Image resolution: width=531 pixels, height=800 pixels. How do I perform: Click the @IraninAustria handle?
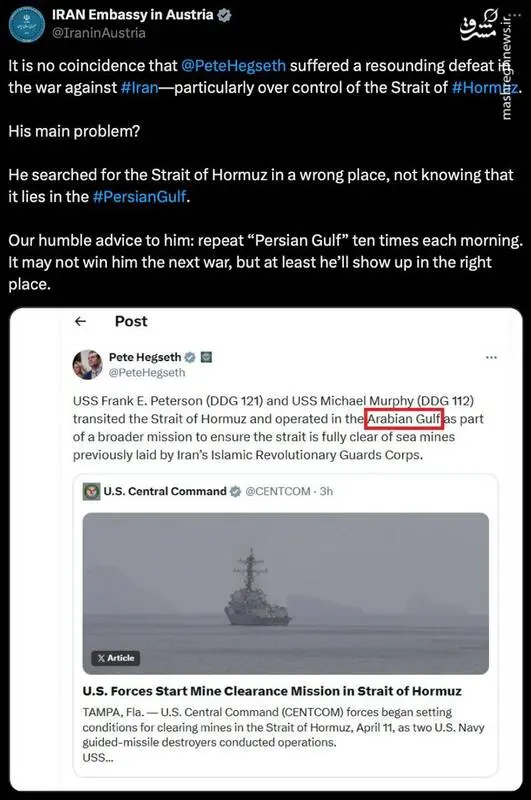coord(98,33)
